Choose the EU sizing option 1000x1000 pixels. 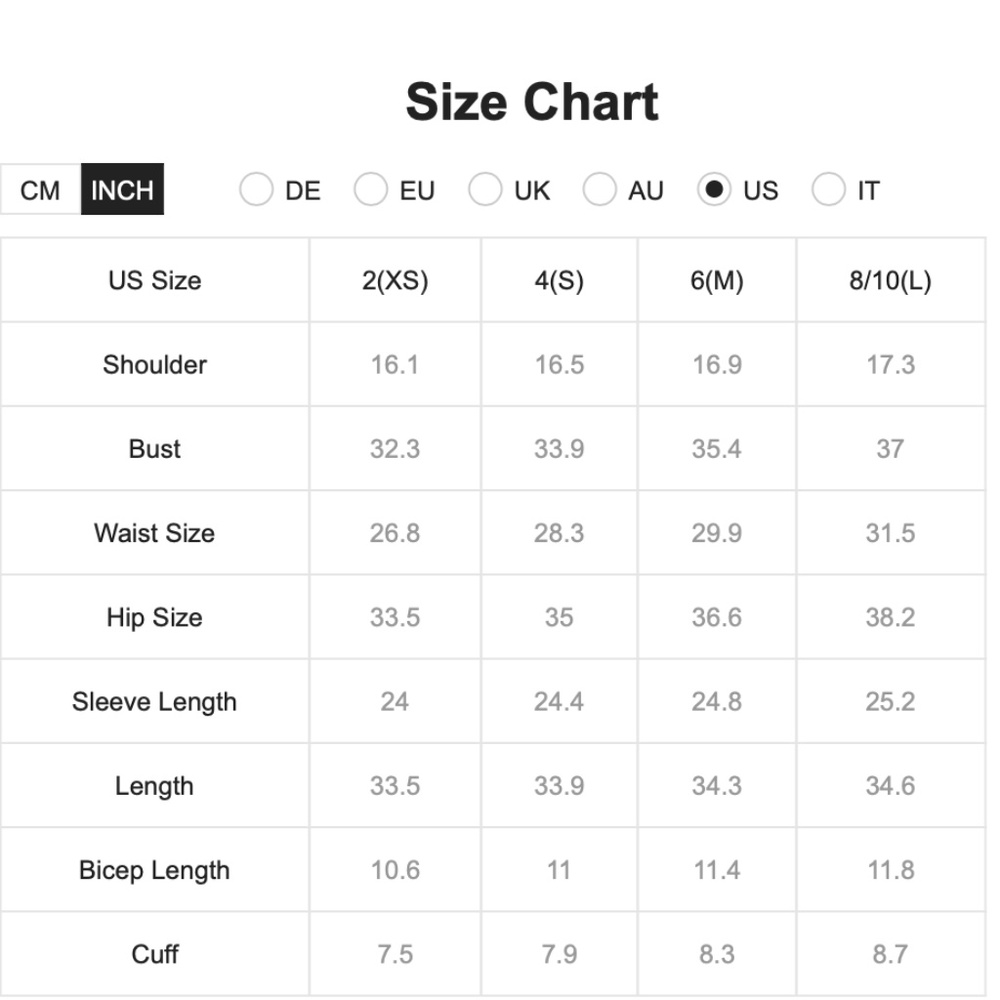coord(371,189)
